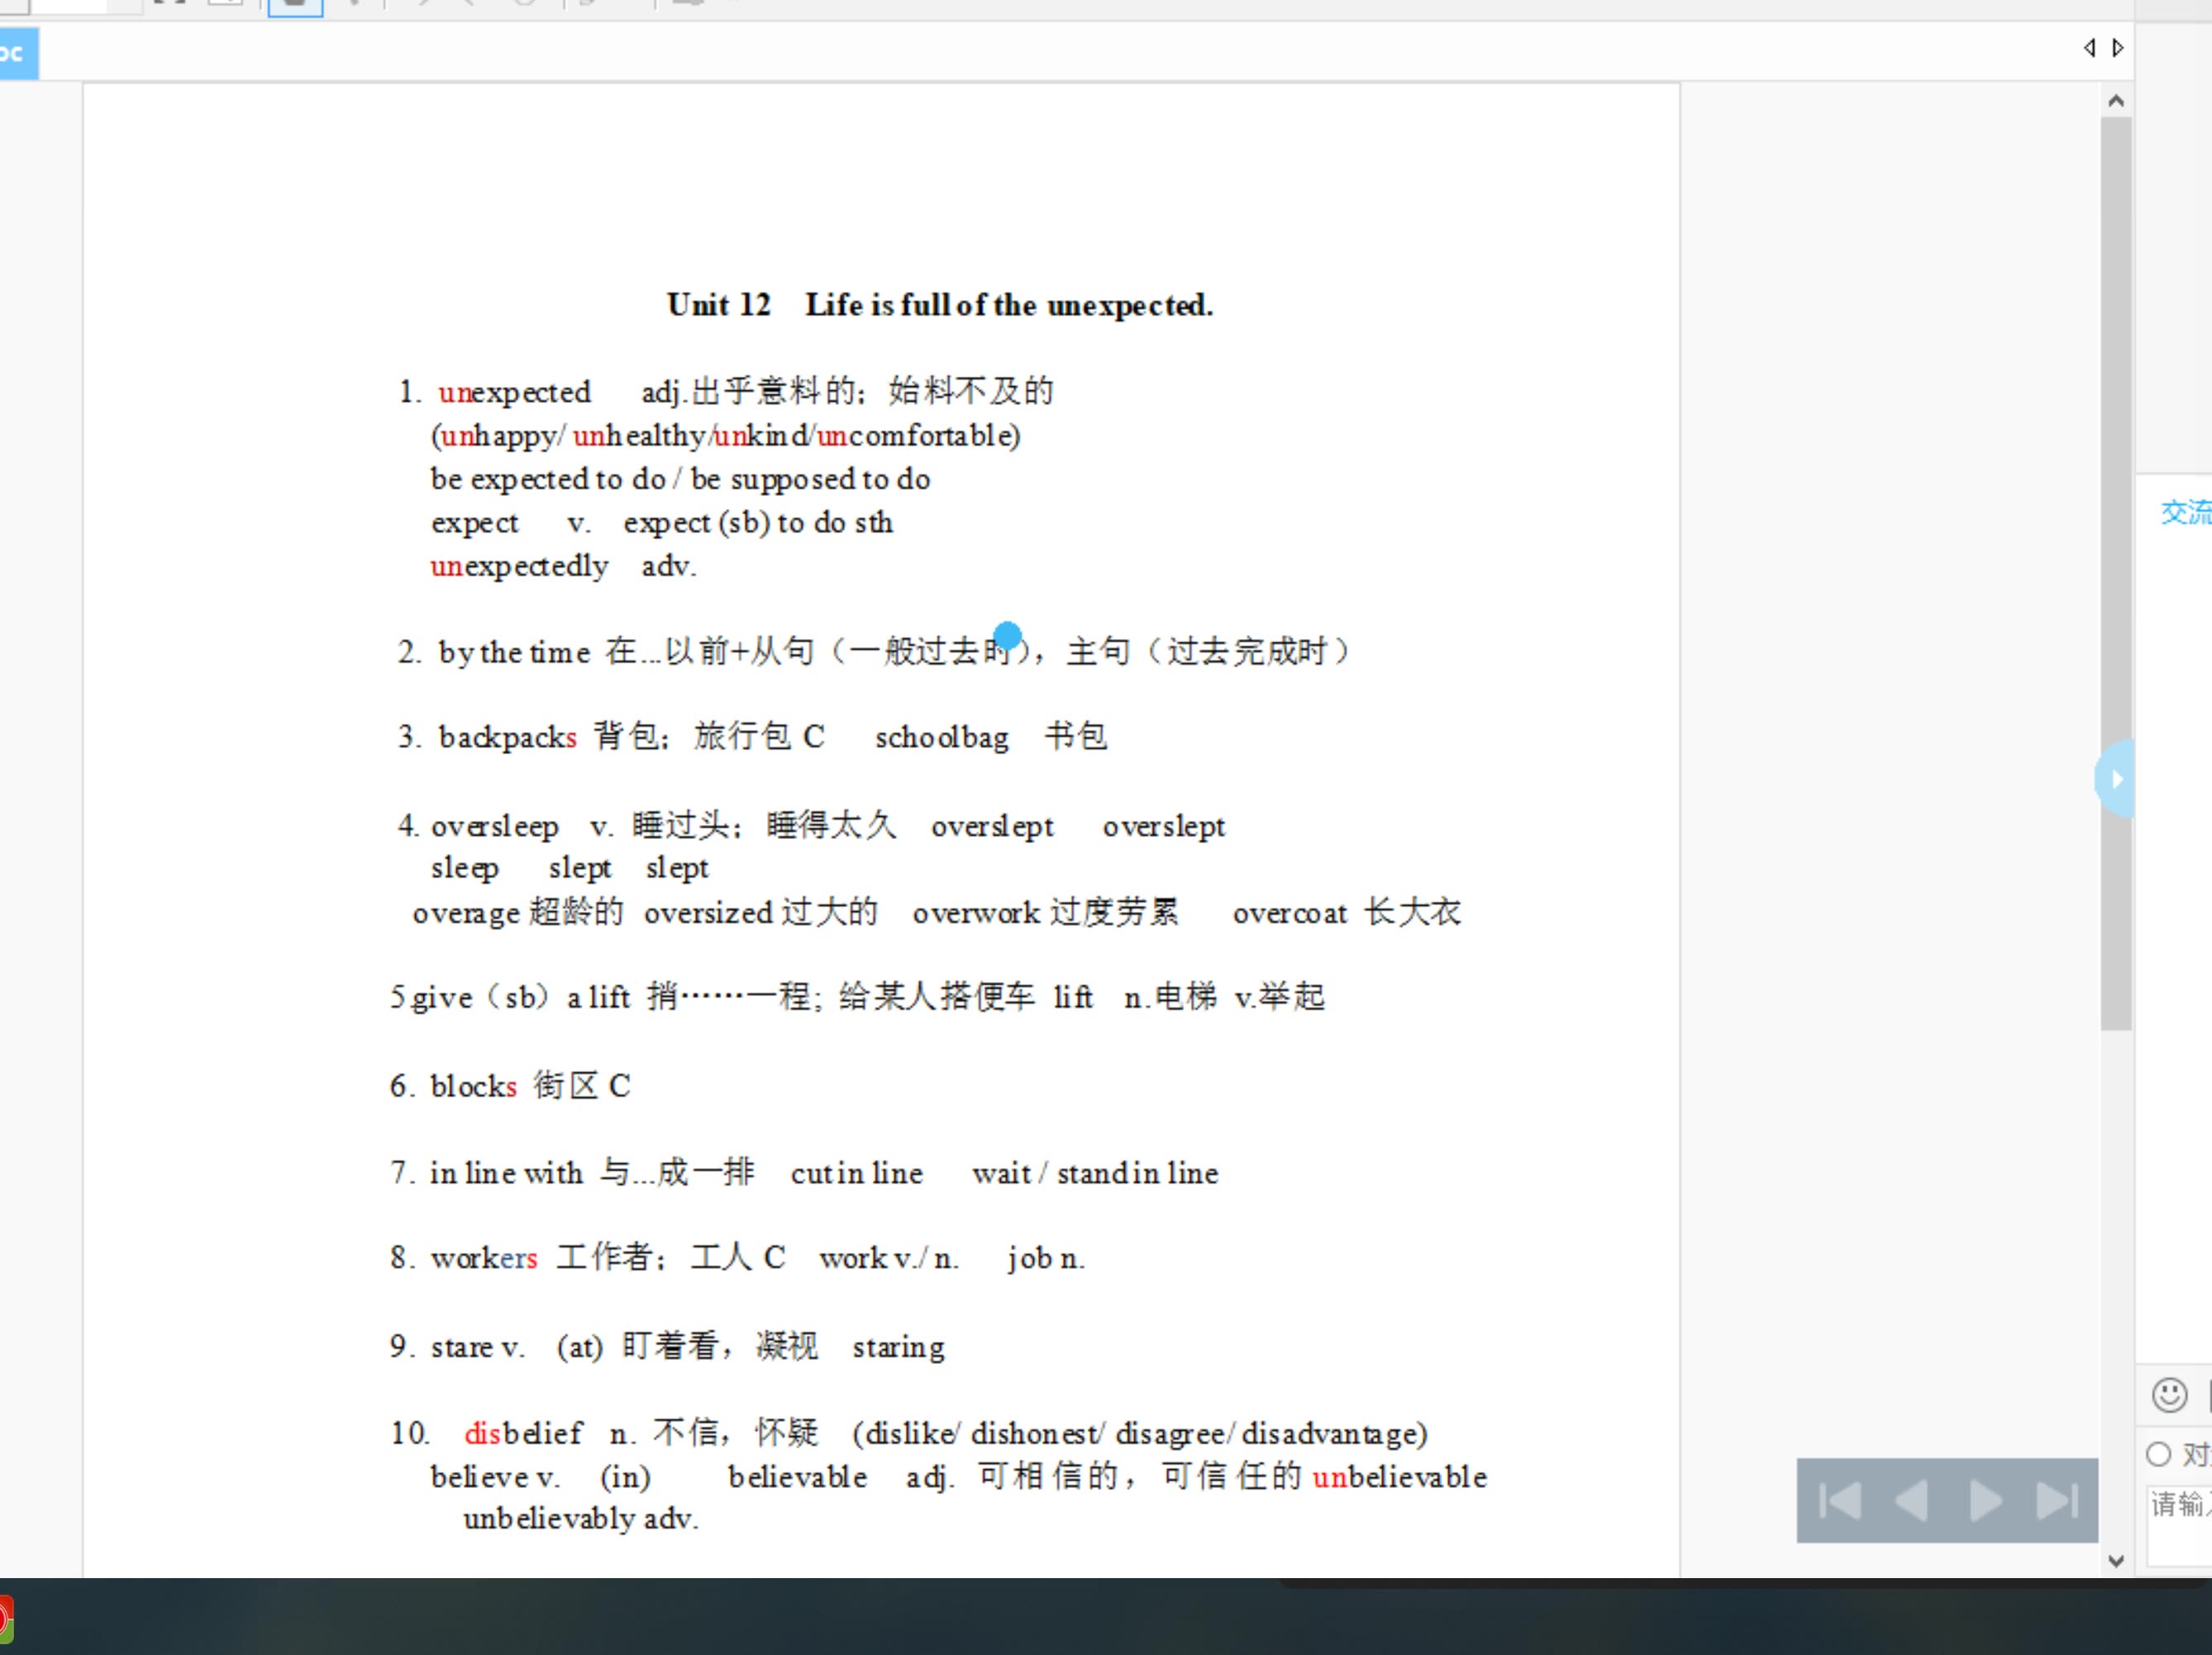Click 'wait / stand in line'
The image size is (2212, 1655).
(x=1095, y=1173)
